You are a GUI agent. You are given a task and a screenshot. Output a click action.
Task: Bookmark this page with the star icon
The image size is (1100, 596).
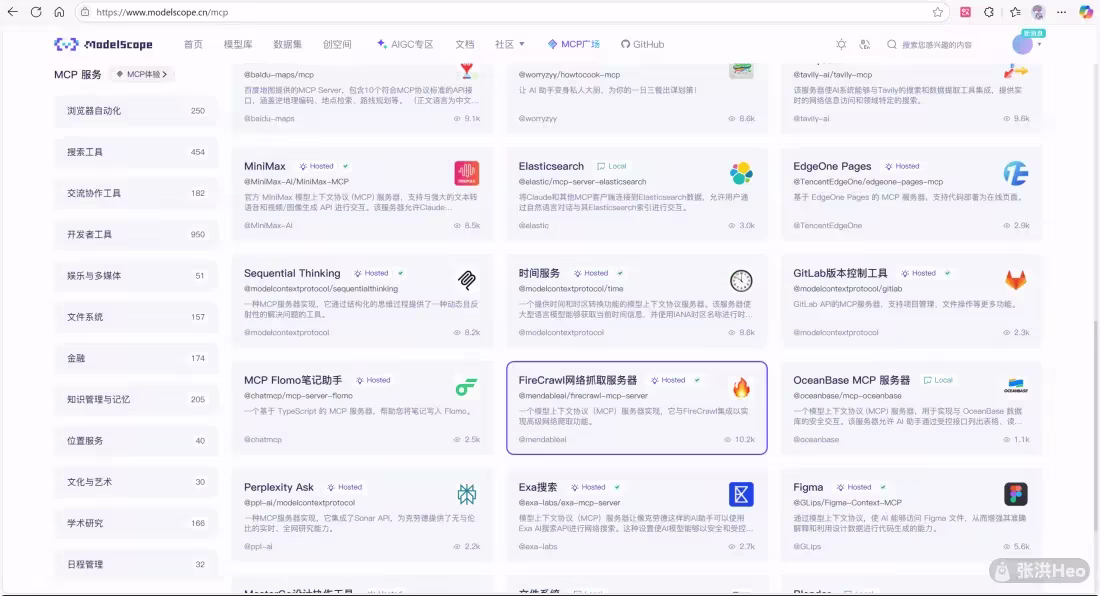[x=938, y=12]
